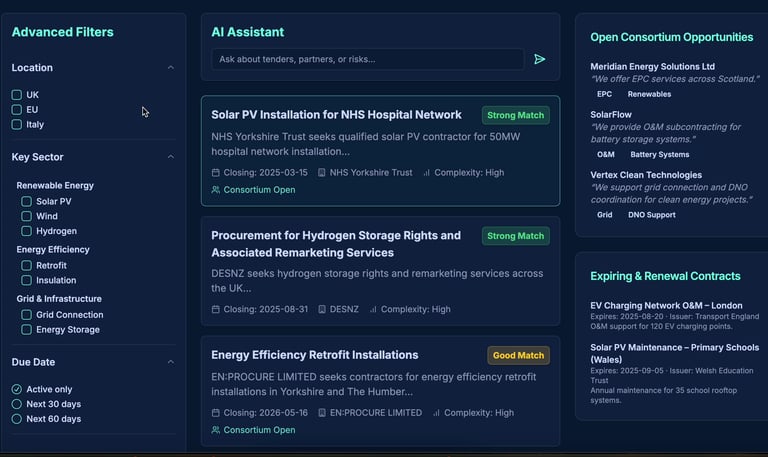Click the Renewable Energy group label

click(55, 185)
